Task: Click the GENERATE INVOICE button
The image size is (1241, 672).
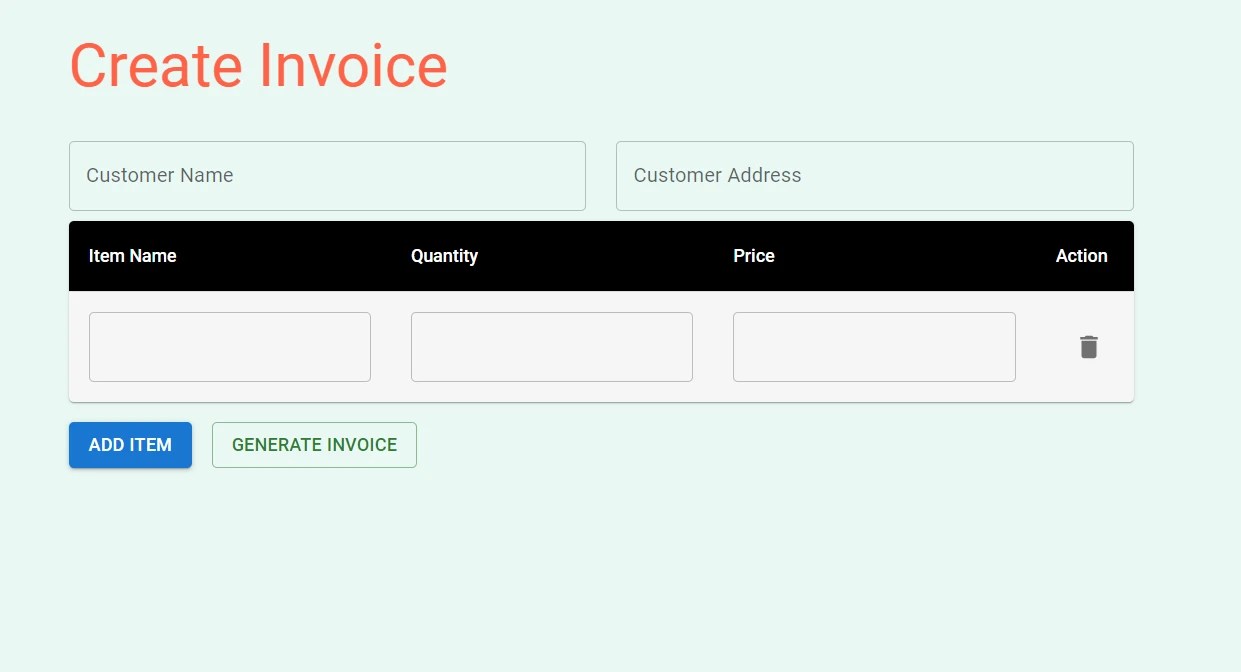Action: click(314, 445)
